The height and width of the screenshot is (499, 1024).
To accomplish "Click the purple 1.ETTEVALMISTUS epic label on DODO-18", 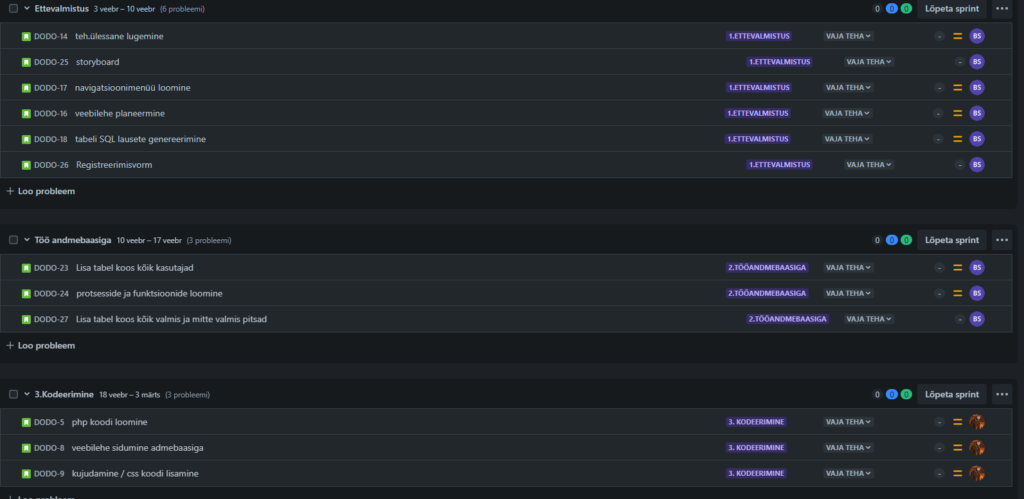I will pyautogui.click(x=759, y=139).
